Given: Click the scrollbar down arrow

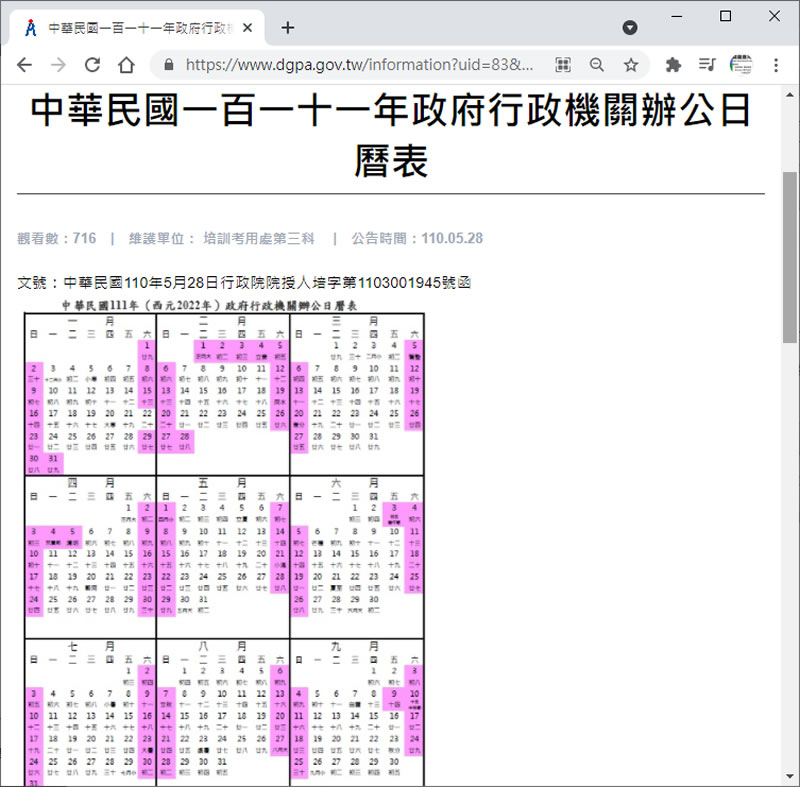Looking at the screenshot, I should (790, 776).
